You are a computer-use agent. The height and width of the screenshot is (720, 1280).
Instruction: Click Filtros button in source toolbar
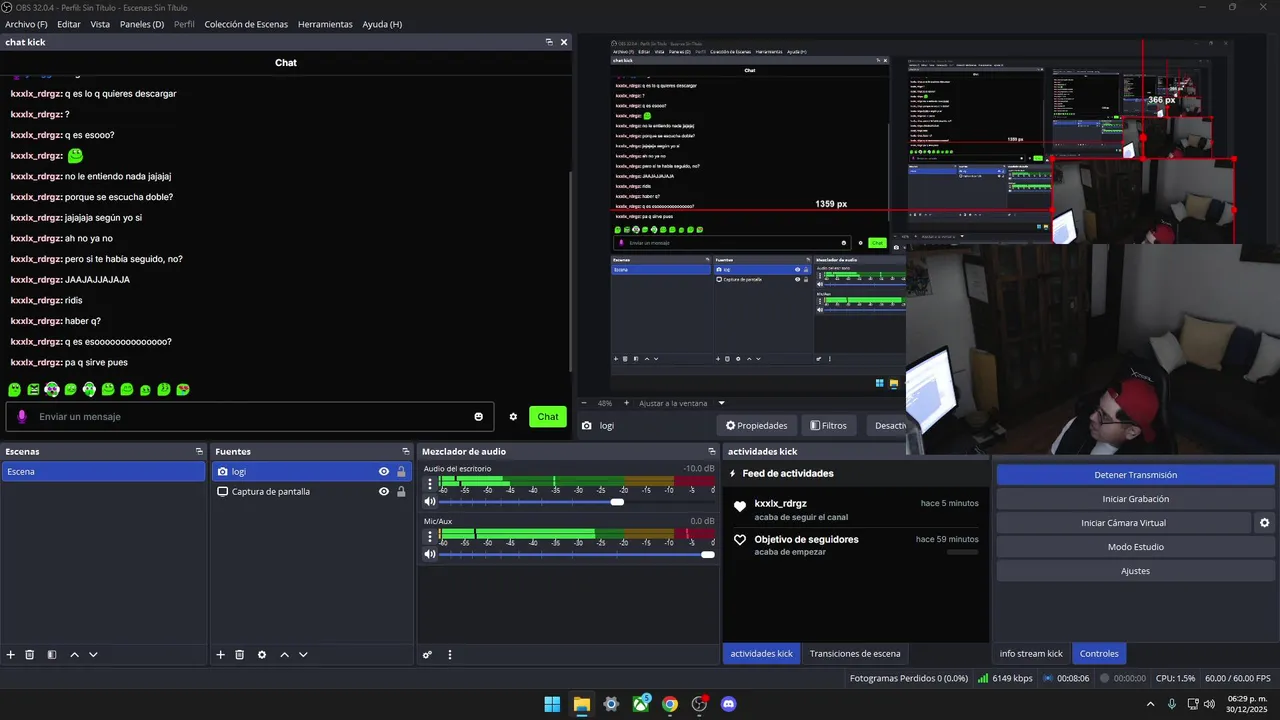pos(828,425)
